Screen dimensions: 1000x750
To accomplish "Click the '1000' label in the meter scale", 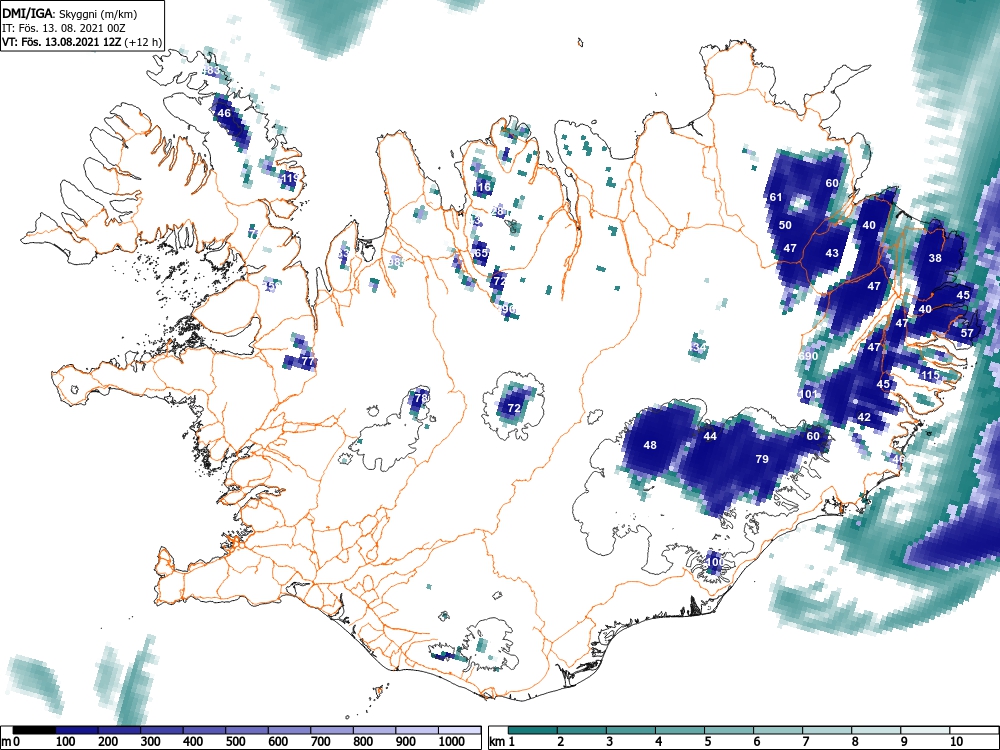I will click(x=452, y=742).
